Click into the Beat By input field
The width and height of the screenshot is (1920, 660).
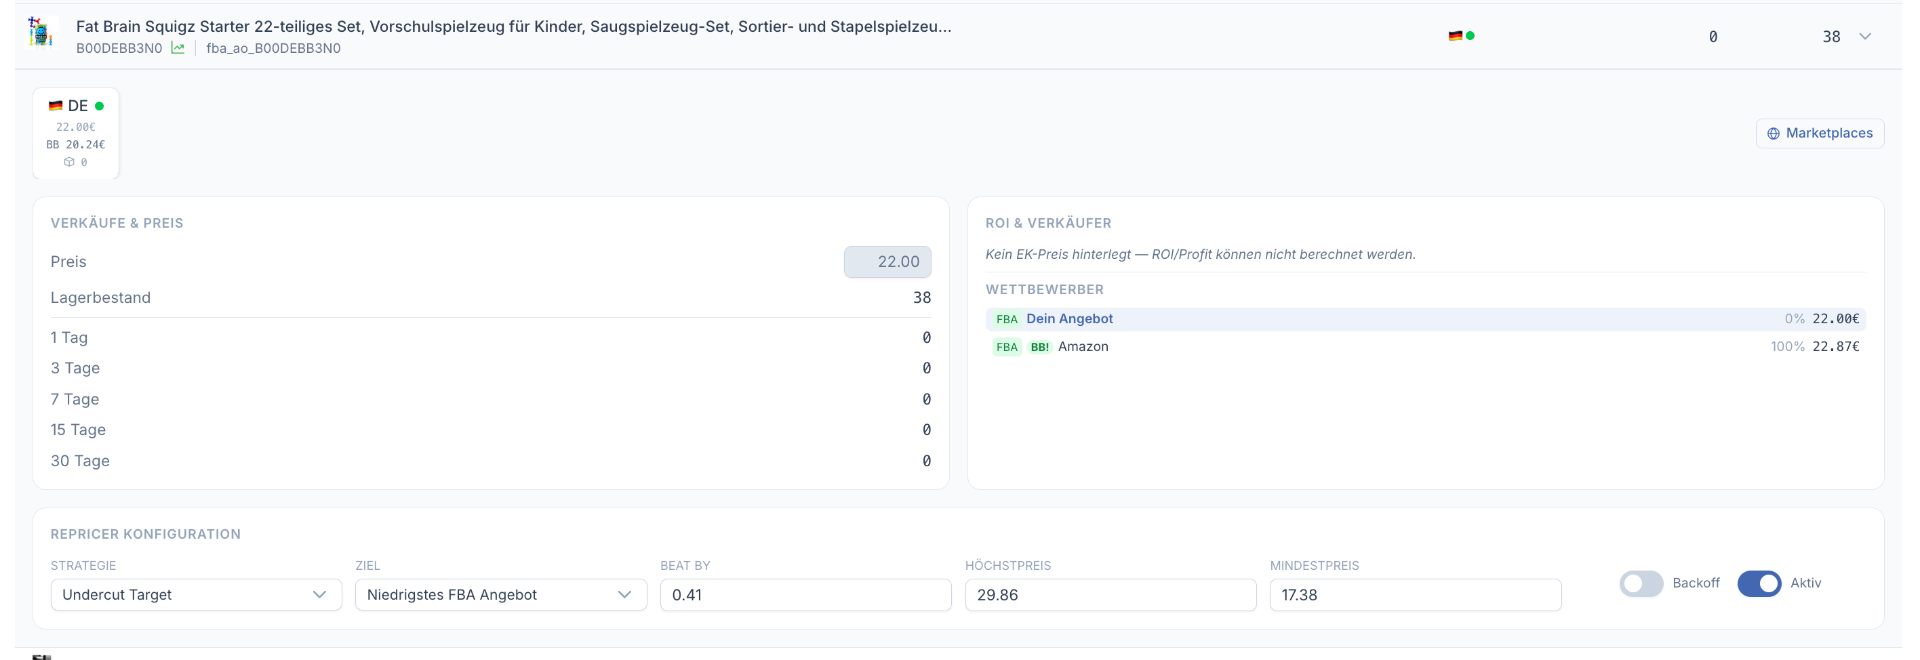(805, 595)
